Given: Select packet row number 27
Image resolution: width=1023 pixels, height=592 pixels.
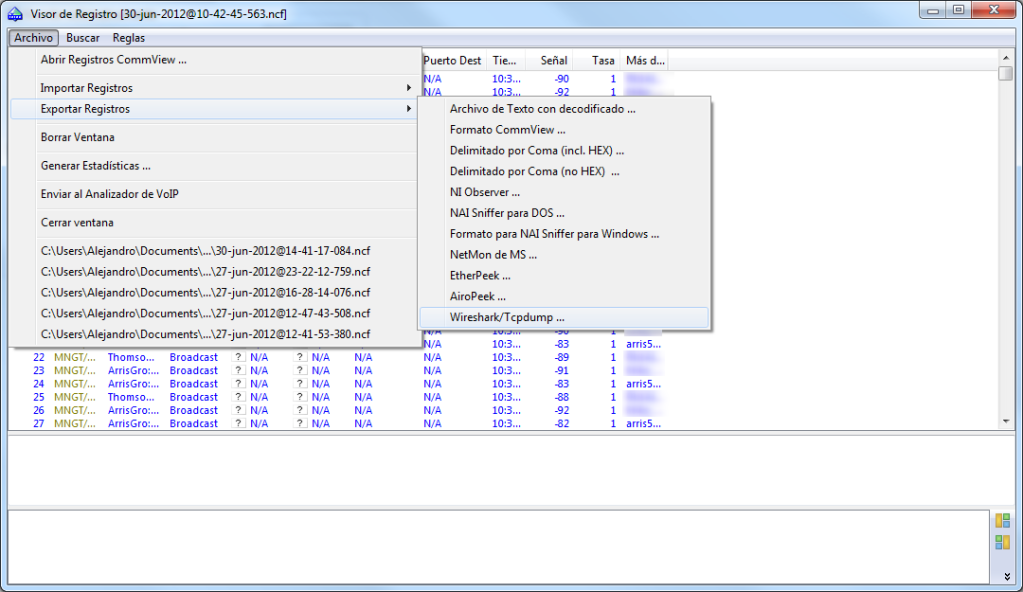Looking at the screenshot, I should [336, 424].
